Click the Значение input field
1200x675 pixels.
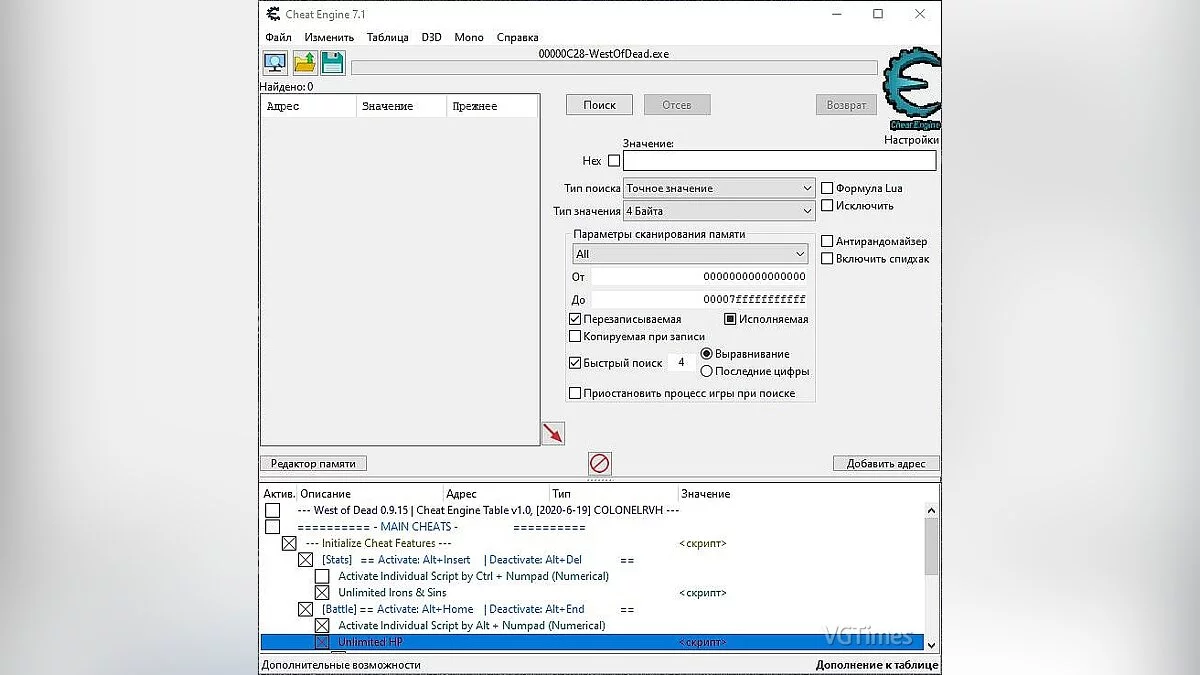780,160
